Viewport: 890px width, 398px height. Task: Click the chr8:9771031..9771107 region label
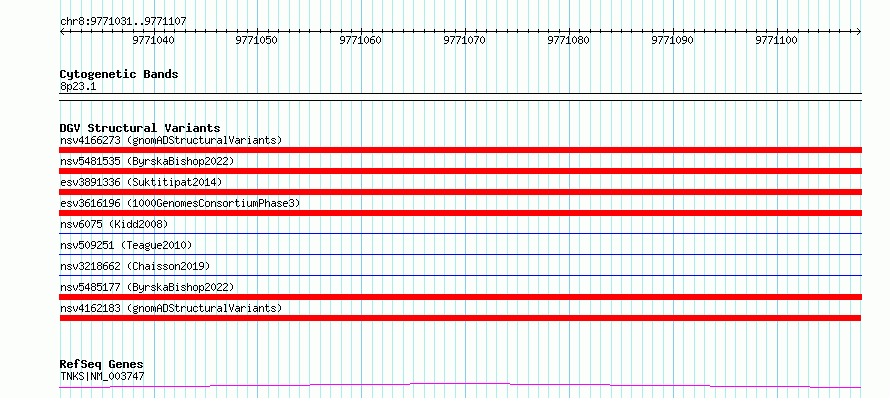pos(123,21)
